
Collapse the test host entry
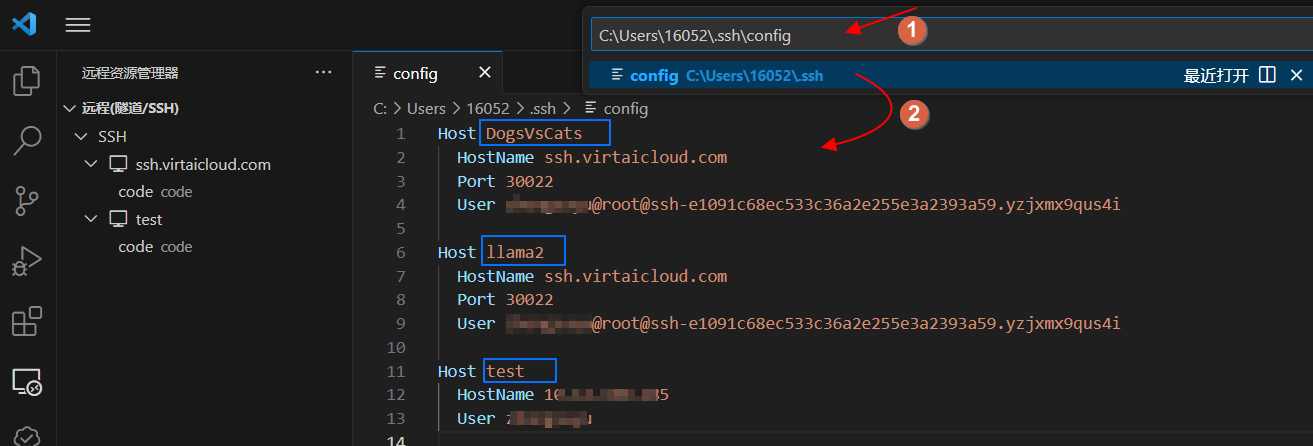point(92,219)
